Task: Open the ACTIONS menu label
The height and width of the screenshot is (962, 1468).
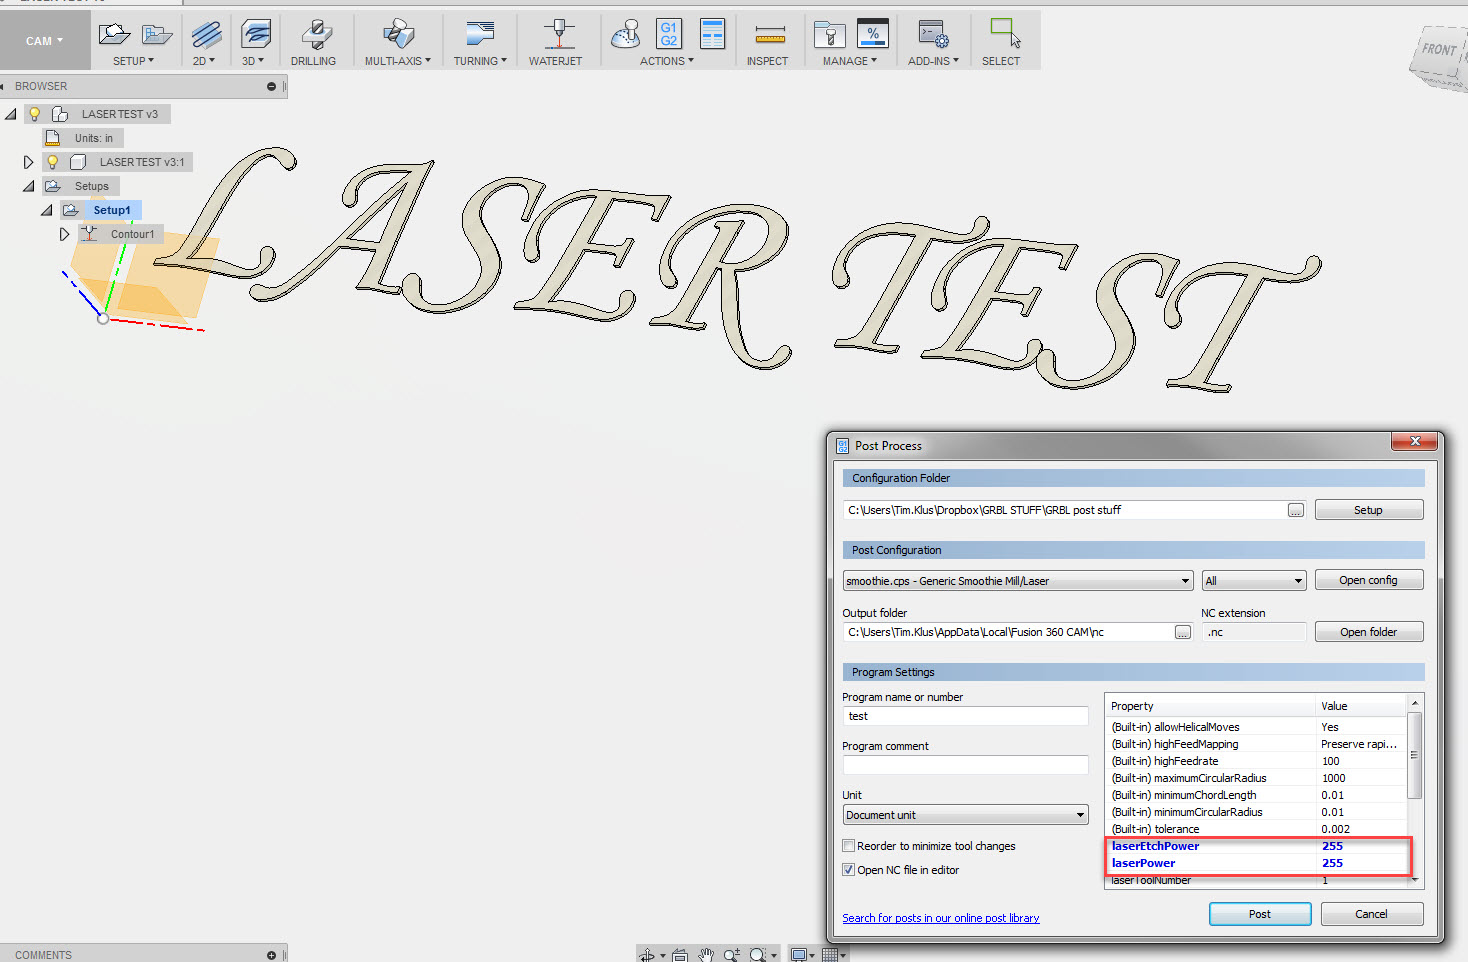Action: click(x=667, y=61)
